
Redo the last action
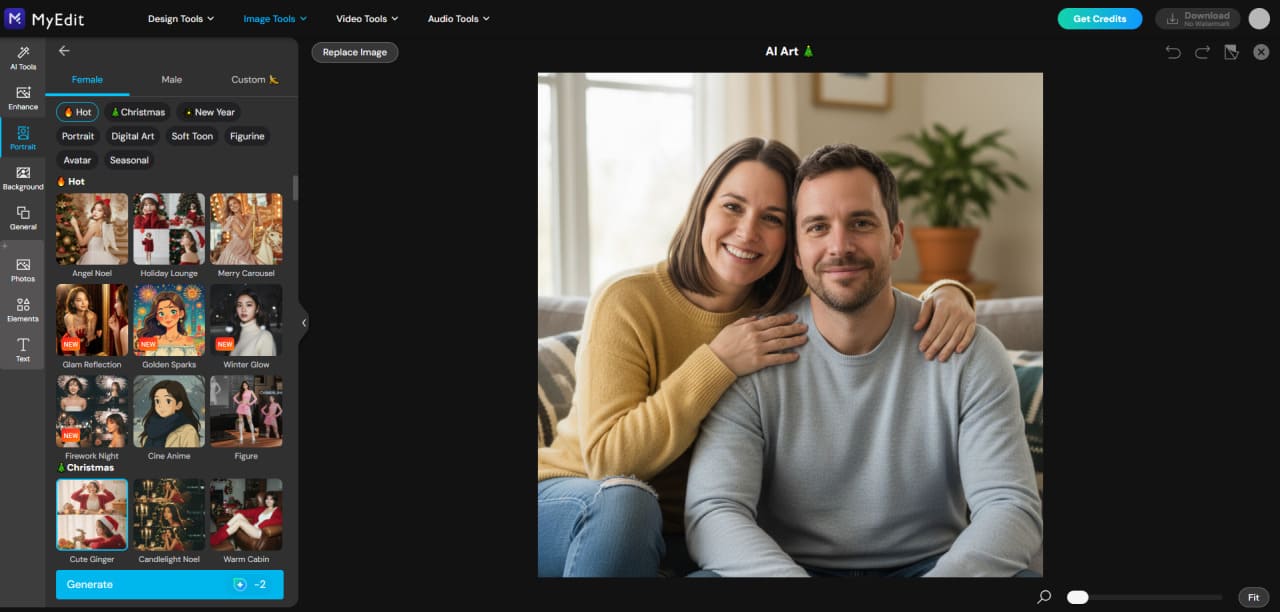tap(1200, 51)
